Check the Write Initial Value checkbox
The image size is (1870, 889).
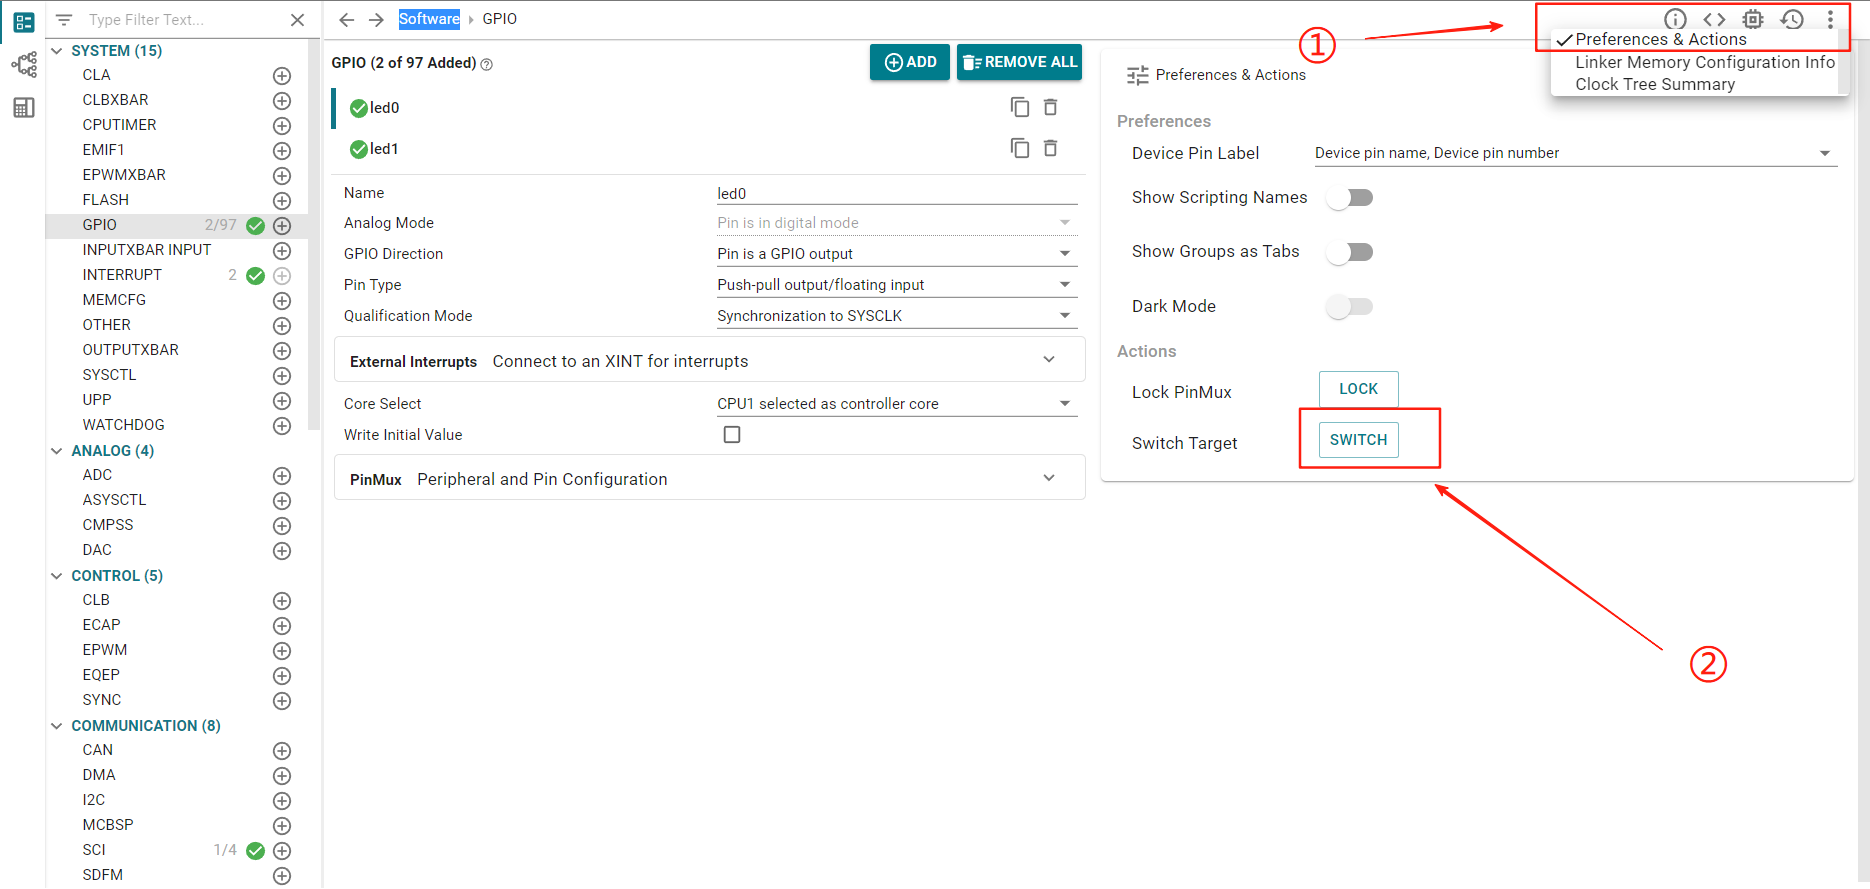pos(732,435)
